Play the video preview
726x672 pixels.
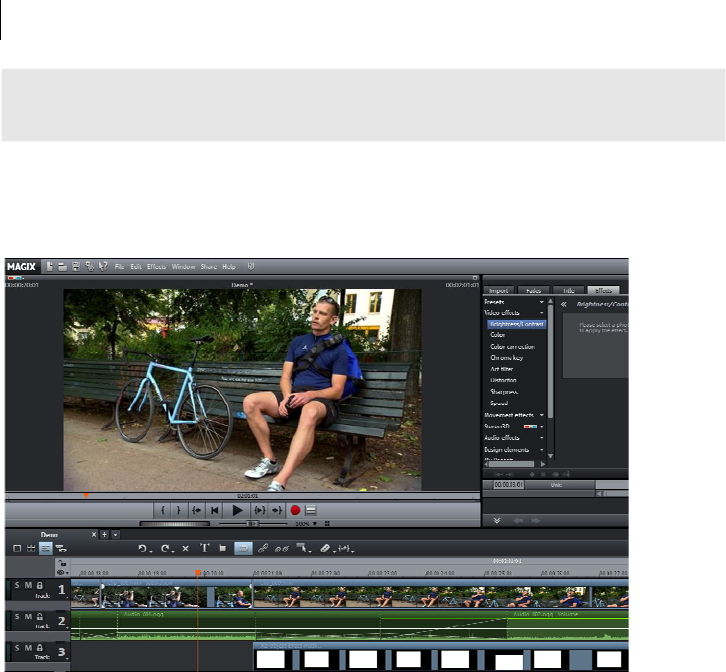(x=237, y=510)
